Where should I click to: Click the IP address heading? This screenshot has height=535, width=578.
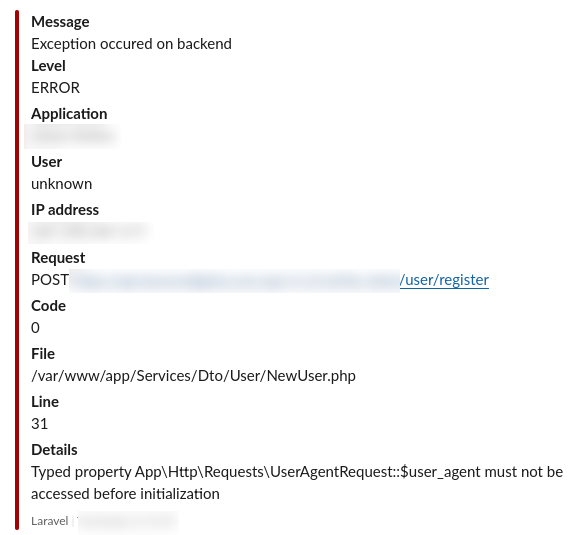click(65, 210)
